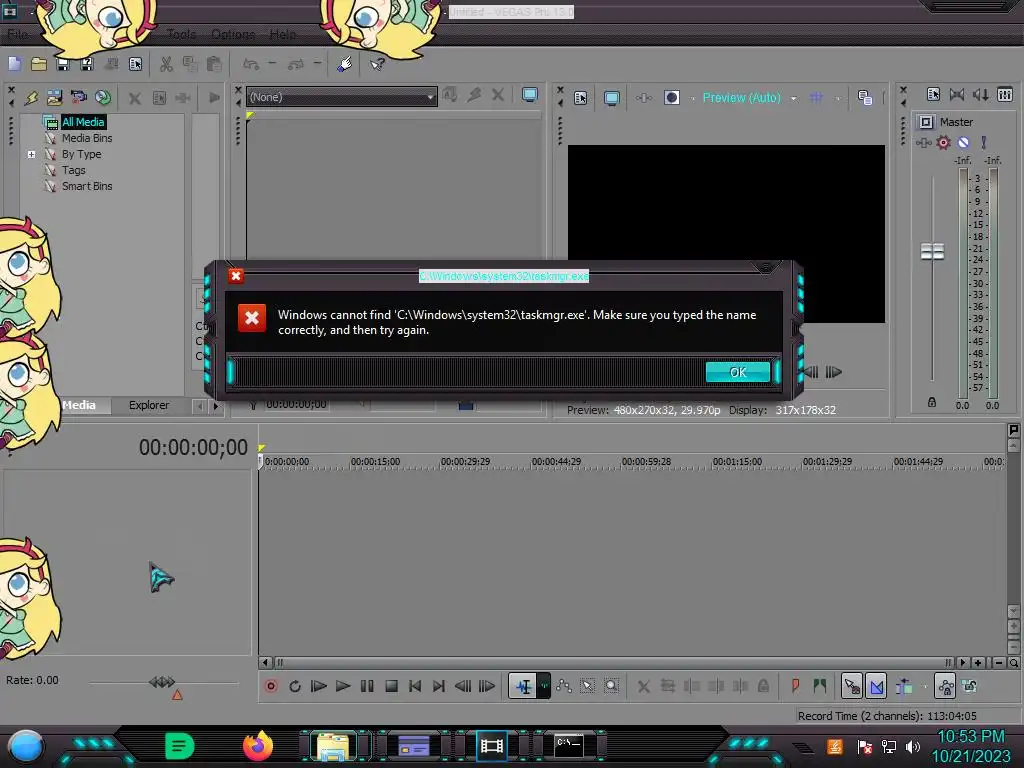Open the What's This help tool
The image size is (1024, 768).
click(377, 64)
